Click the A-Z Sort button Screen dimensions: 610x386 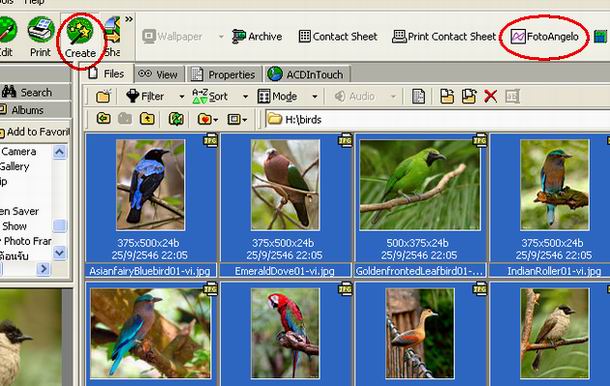tap(210, 96)
